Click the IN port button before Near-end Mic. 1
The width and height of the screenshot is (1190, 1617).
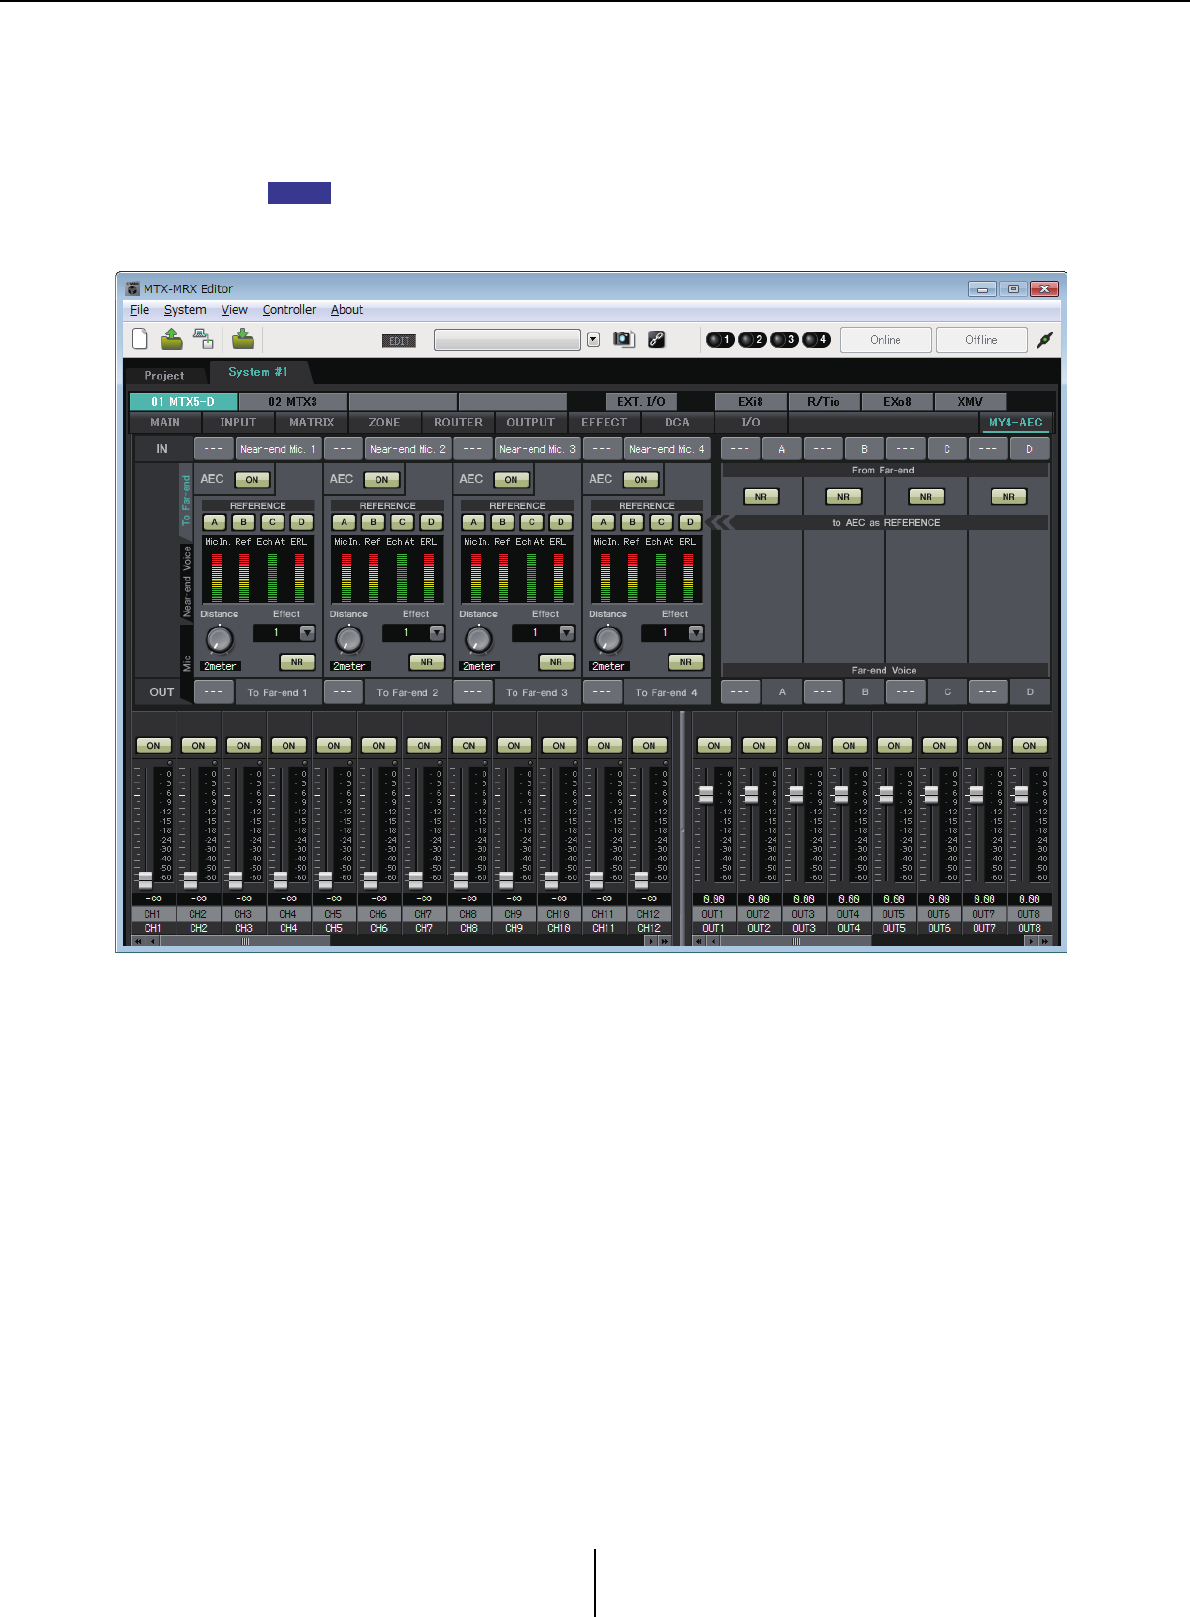click(213, 449)
